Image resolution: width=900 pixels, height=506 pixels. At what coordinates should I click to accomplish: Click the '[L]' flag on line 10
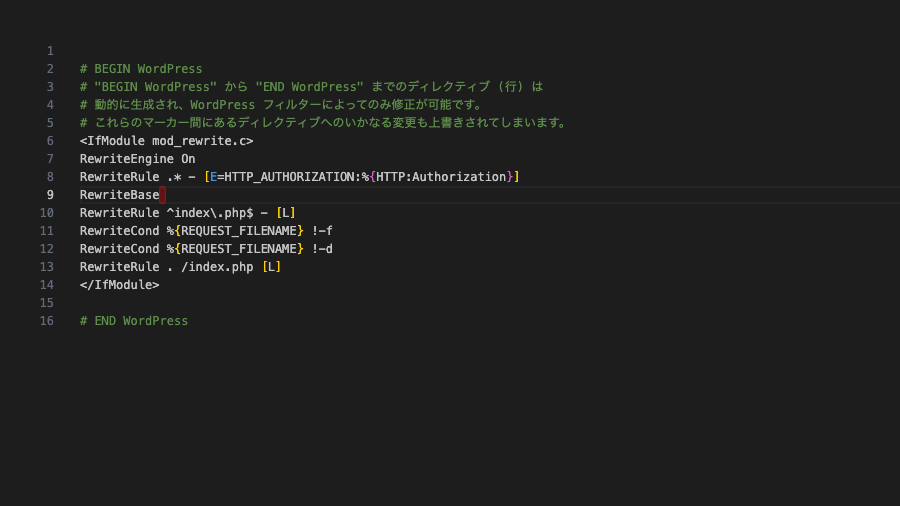(x=286, y=213)
